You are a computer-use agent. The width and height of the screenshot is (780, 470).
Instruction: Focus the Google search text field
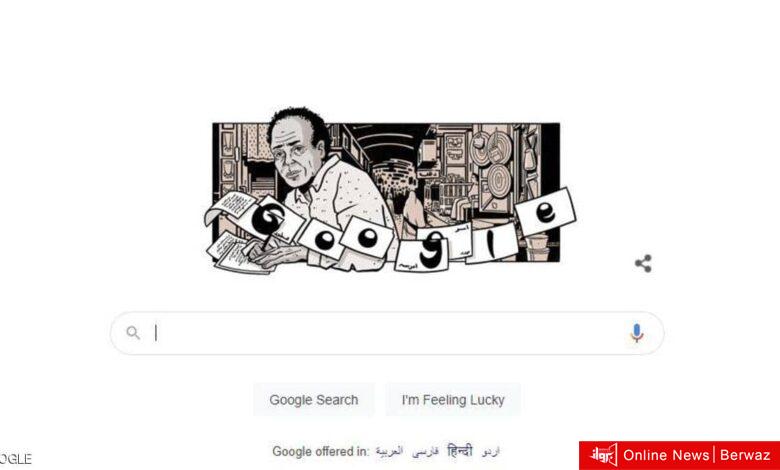click(387, 333)
